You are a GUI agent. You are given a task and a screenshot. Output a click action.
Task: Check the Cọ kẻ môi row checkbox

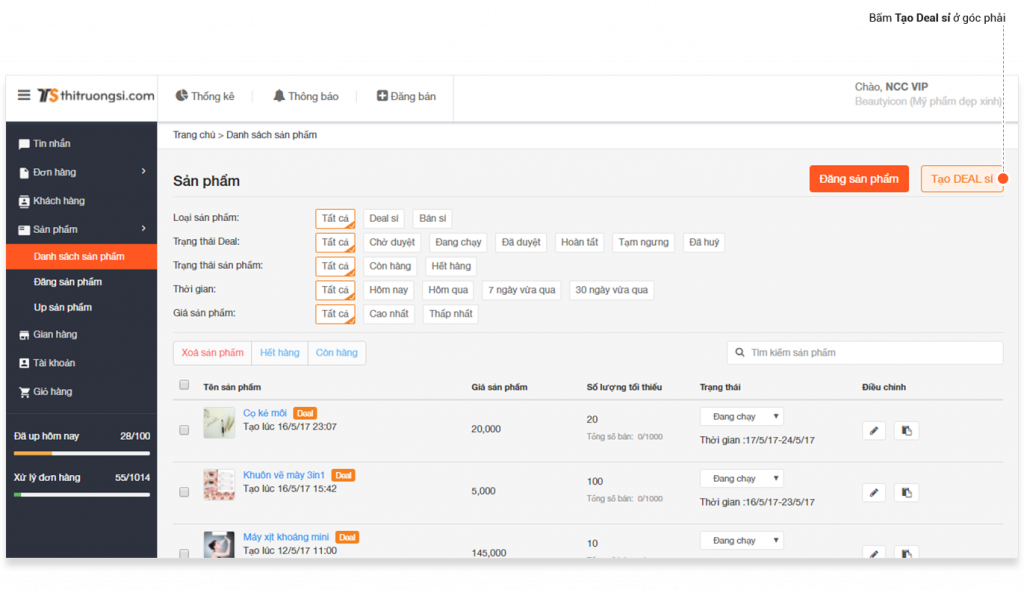coord(184,430)
